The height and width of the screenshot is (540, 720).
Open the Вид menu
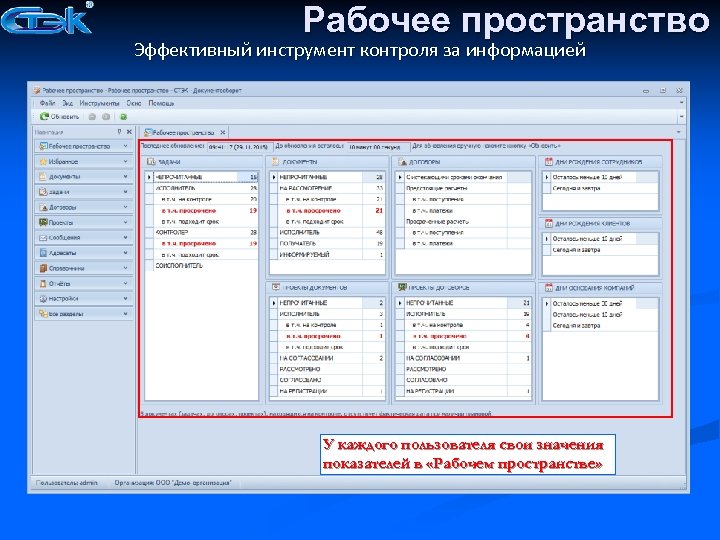point(68,103)
